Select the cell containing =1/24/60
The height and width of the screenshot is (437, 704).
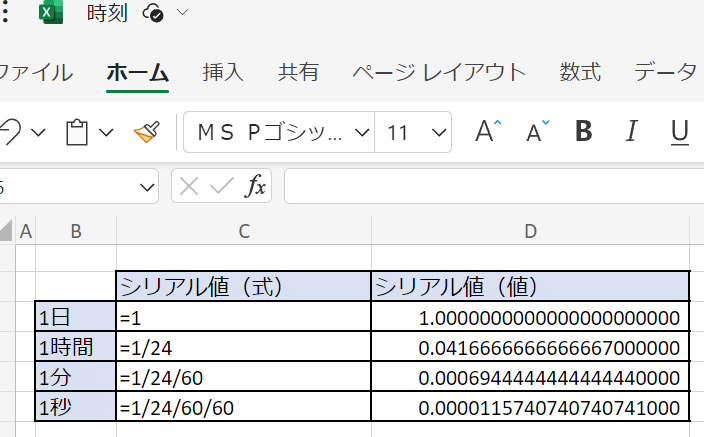243,378
